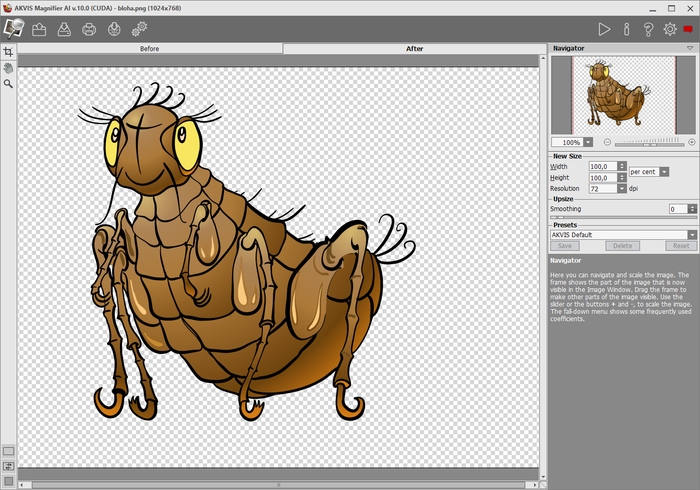Click the vertical scrollbar up arrow
Viewport: 700px width, 490px height.
pos(543,59)
